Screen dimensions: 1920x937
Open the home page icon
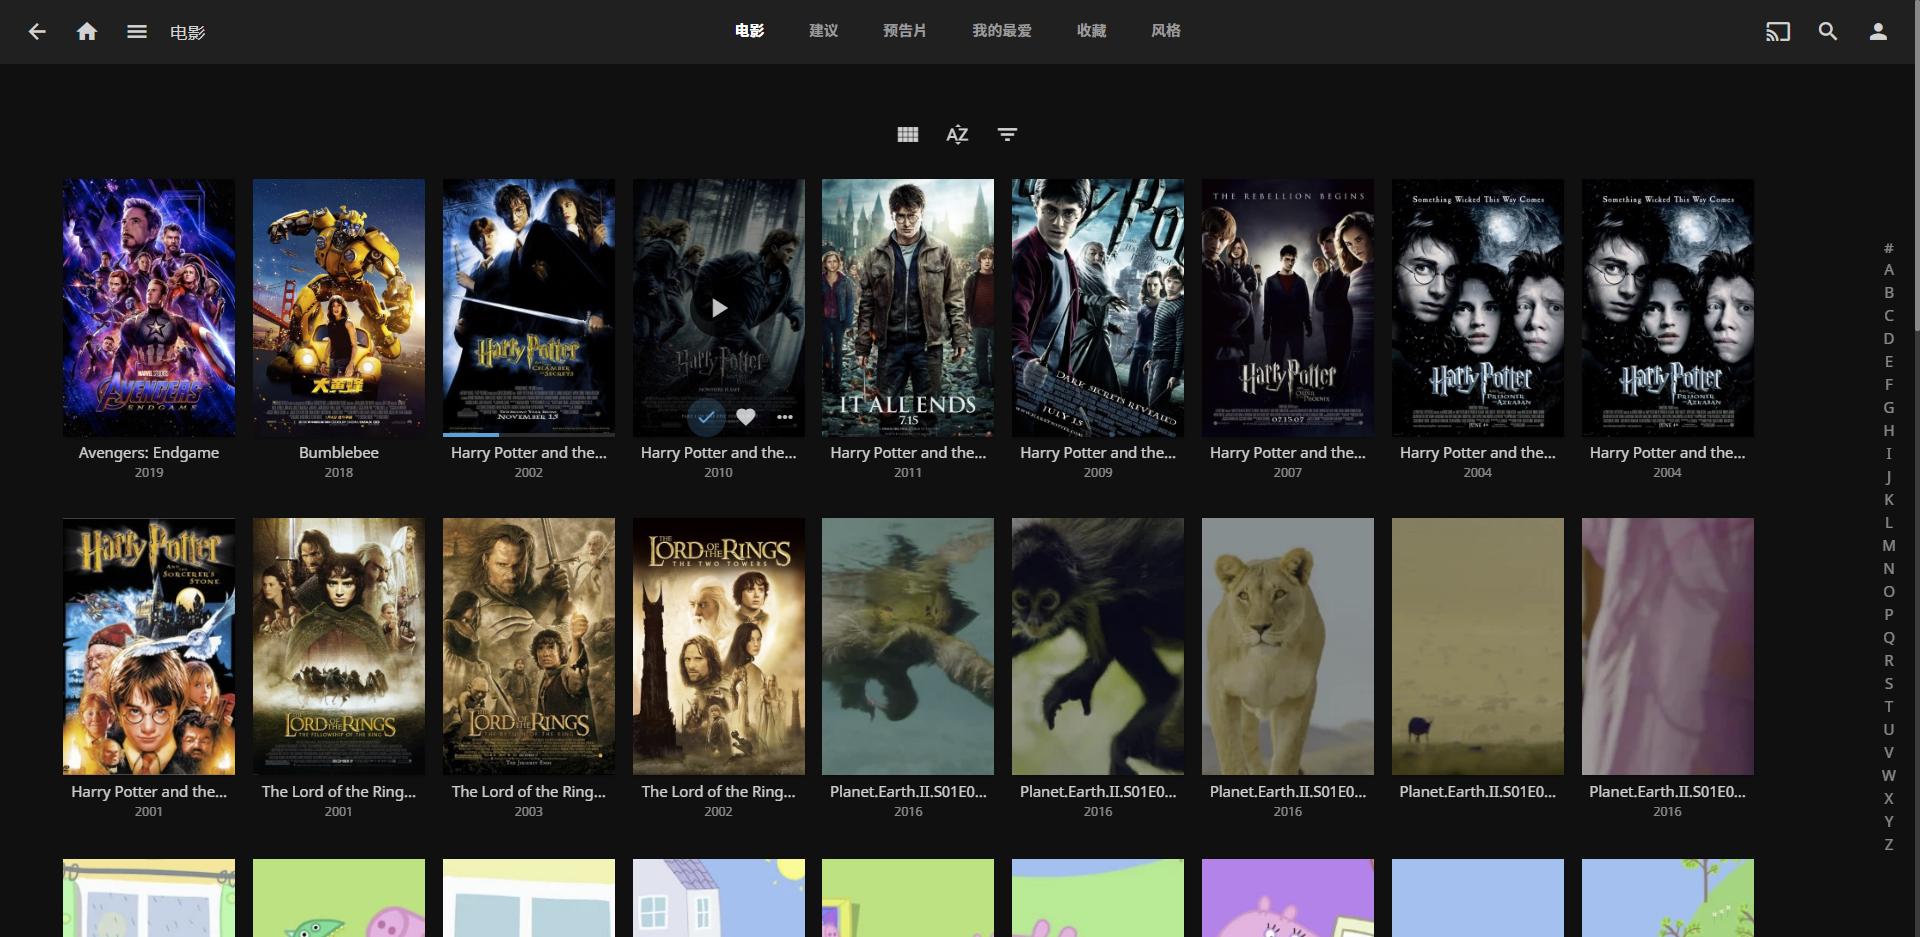(87, 32)
